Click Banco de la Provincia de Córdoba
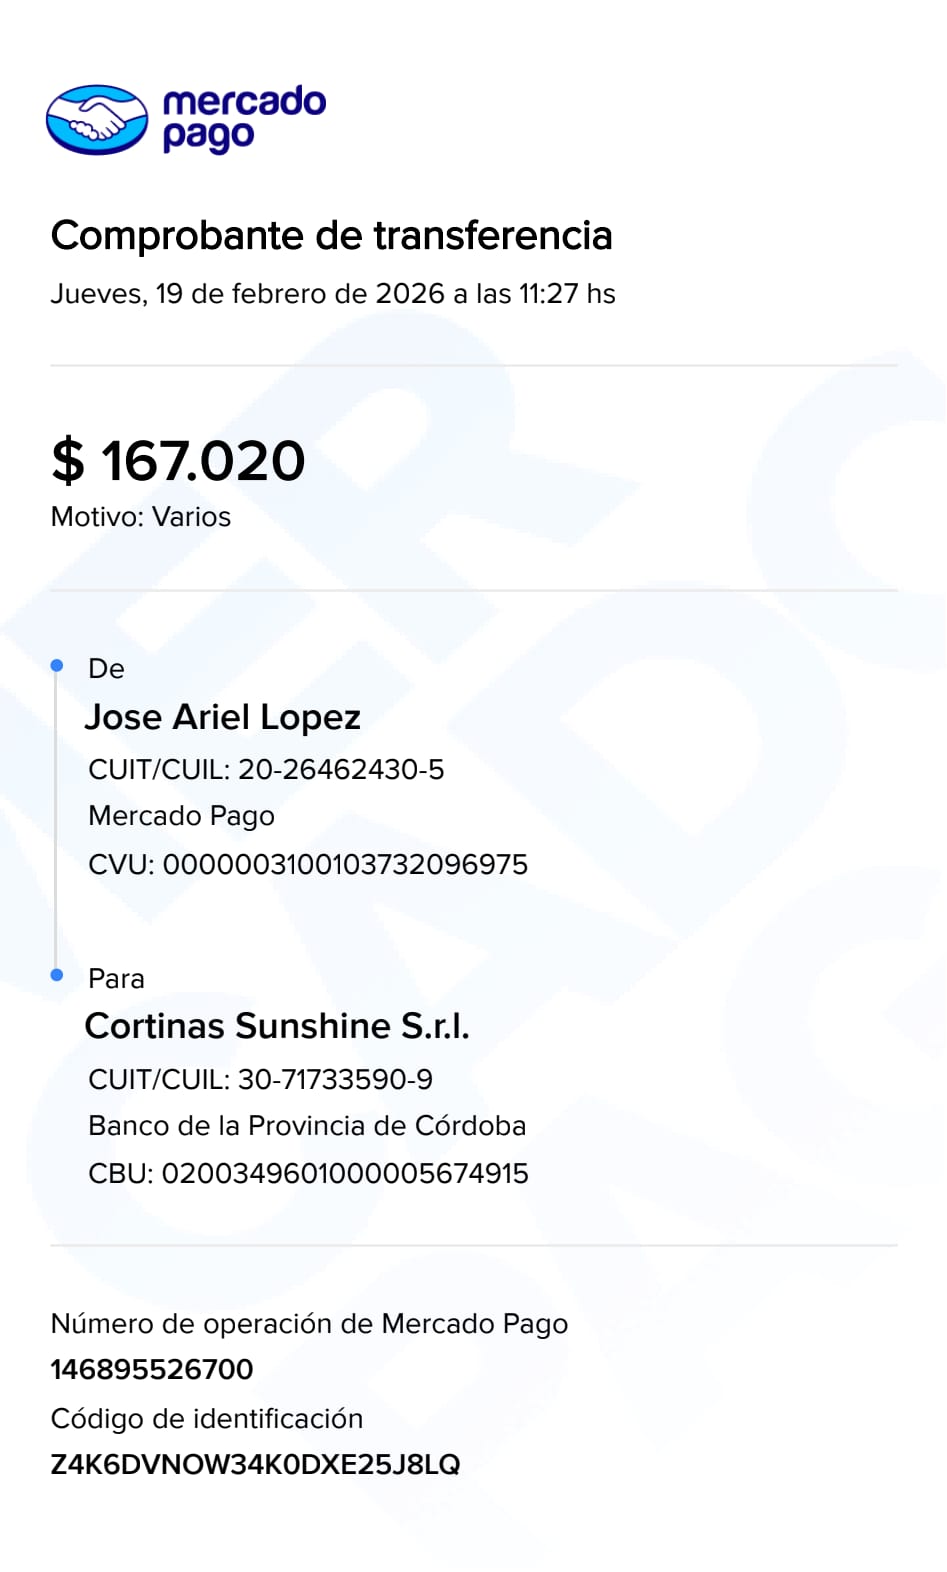This screenshot has height=1572, width=947. [307, 1126]
